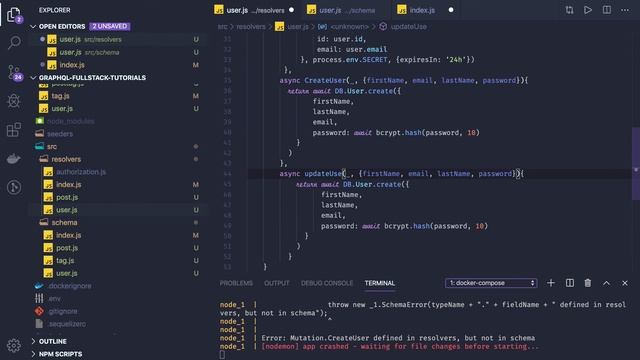Viewport: 640px width, 360px height.
Task: Switch to user.js schema tab
Action: (x=346, y=10)
